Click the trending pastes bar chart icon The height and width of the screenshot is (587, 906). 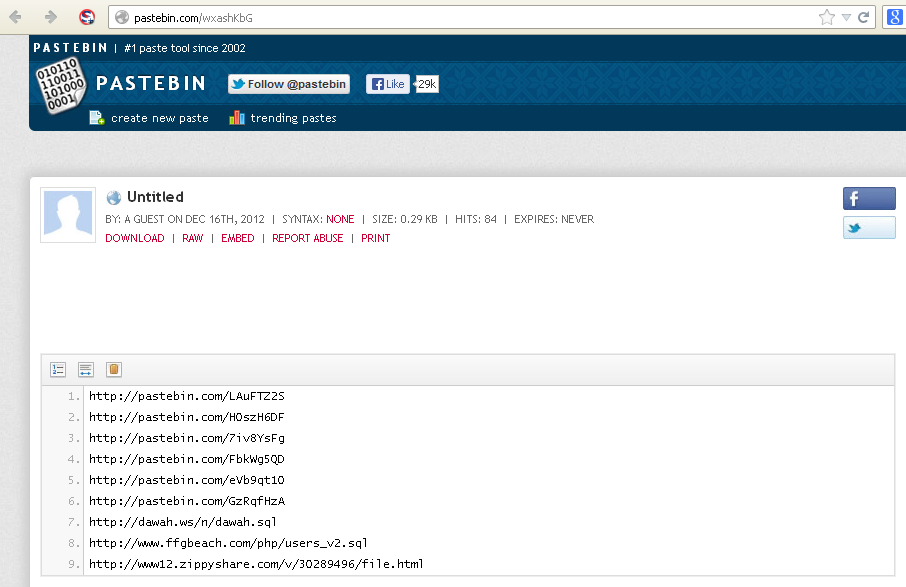237,118
